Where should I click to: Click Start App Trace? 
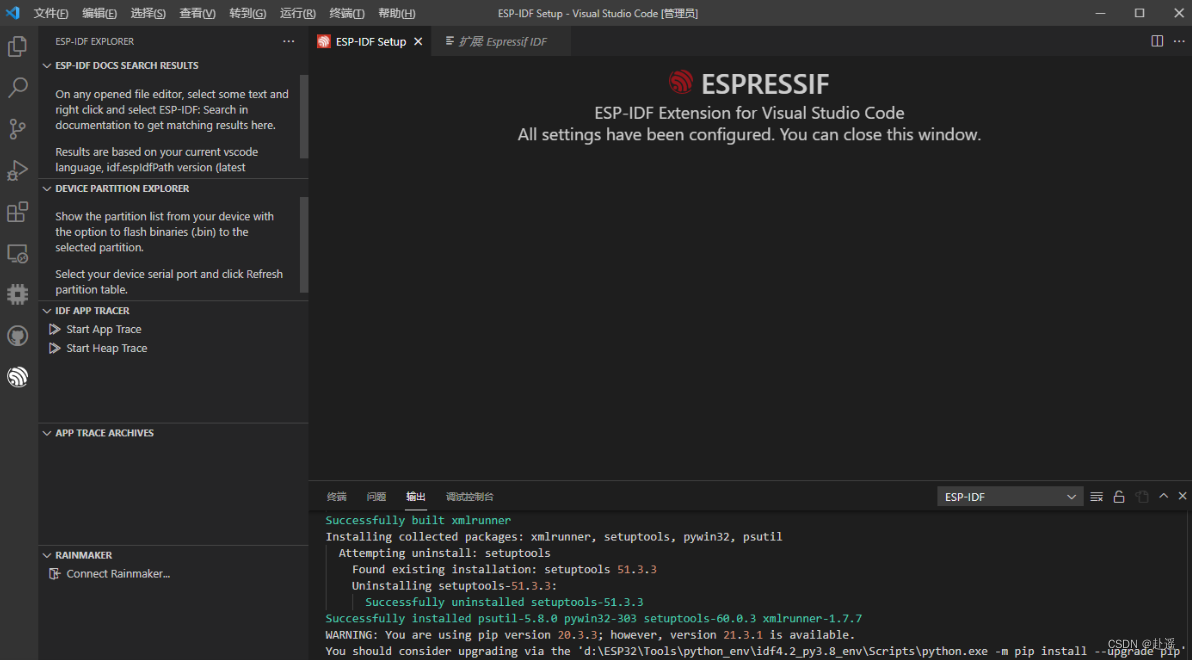(103, 329)
